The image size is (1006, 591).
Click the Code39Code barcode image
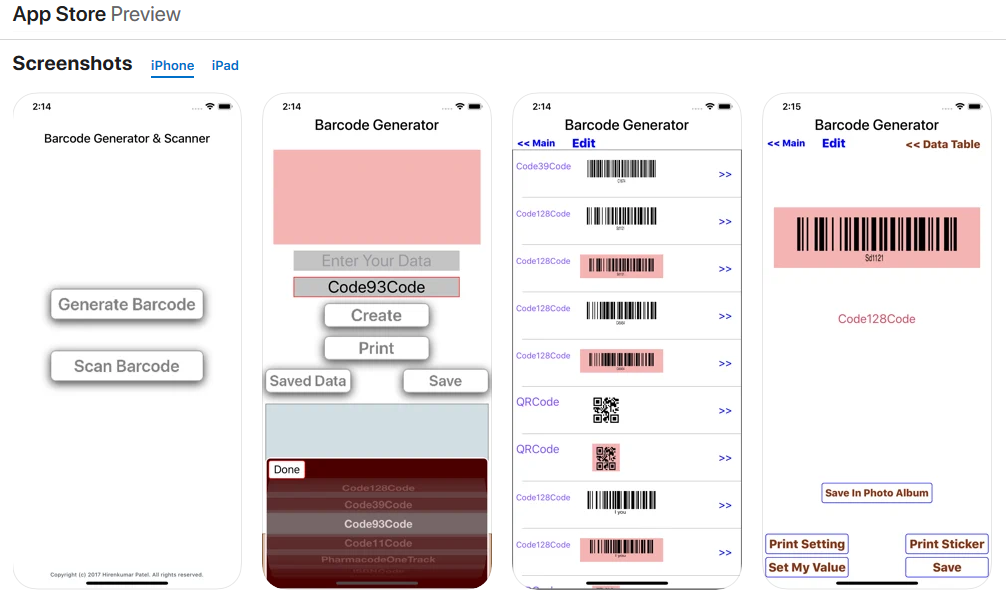621,171
